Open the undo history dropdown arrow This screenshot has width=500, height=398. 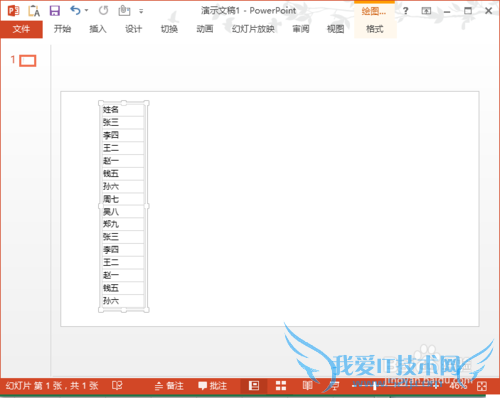tap(86, 11)
